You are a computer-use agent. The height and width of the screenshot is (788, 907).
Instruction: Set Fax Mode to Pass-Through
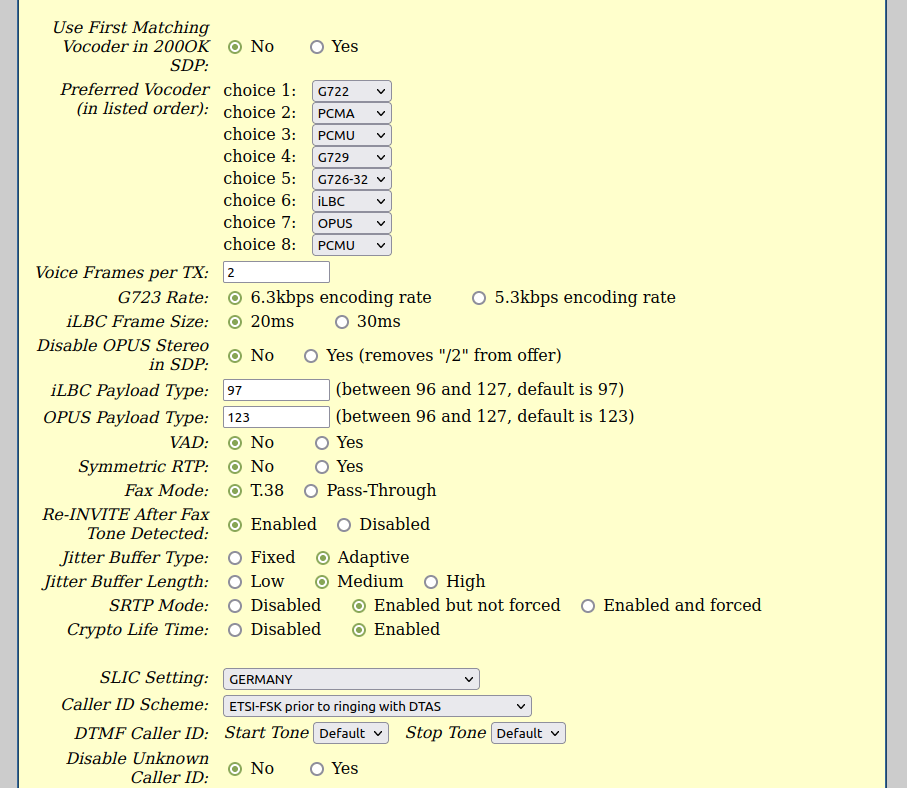pyautogui.click(x=311, y=491)
